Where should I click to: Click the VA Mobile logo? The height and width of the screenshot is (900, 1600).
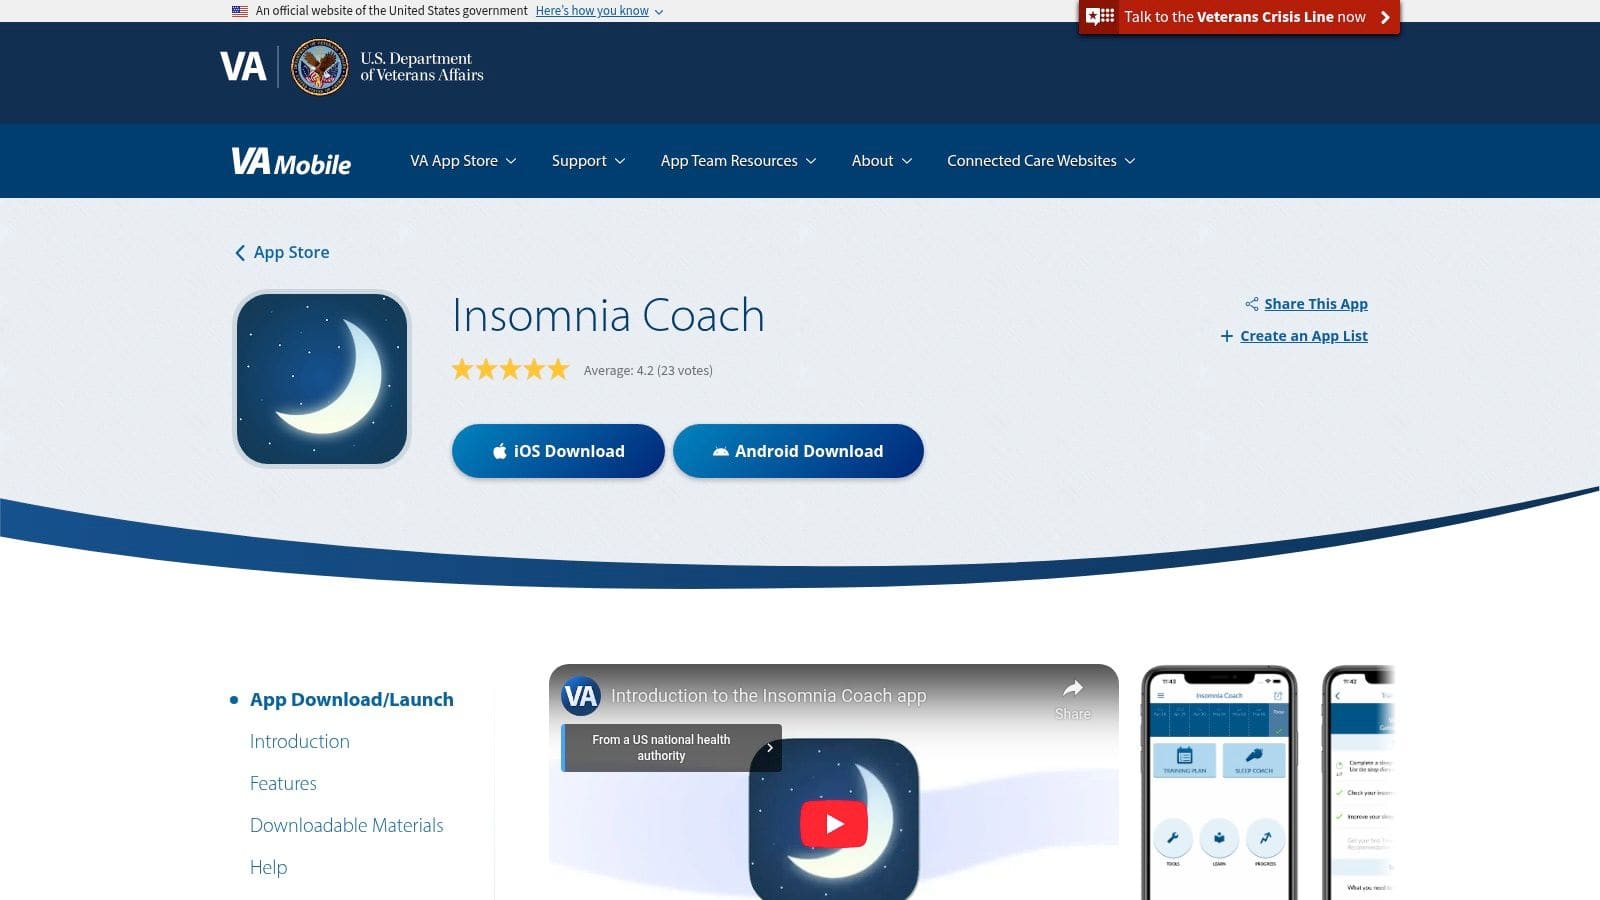tap(291, 162)
